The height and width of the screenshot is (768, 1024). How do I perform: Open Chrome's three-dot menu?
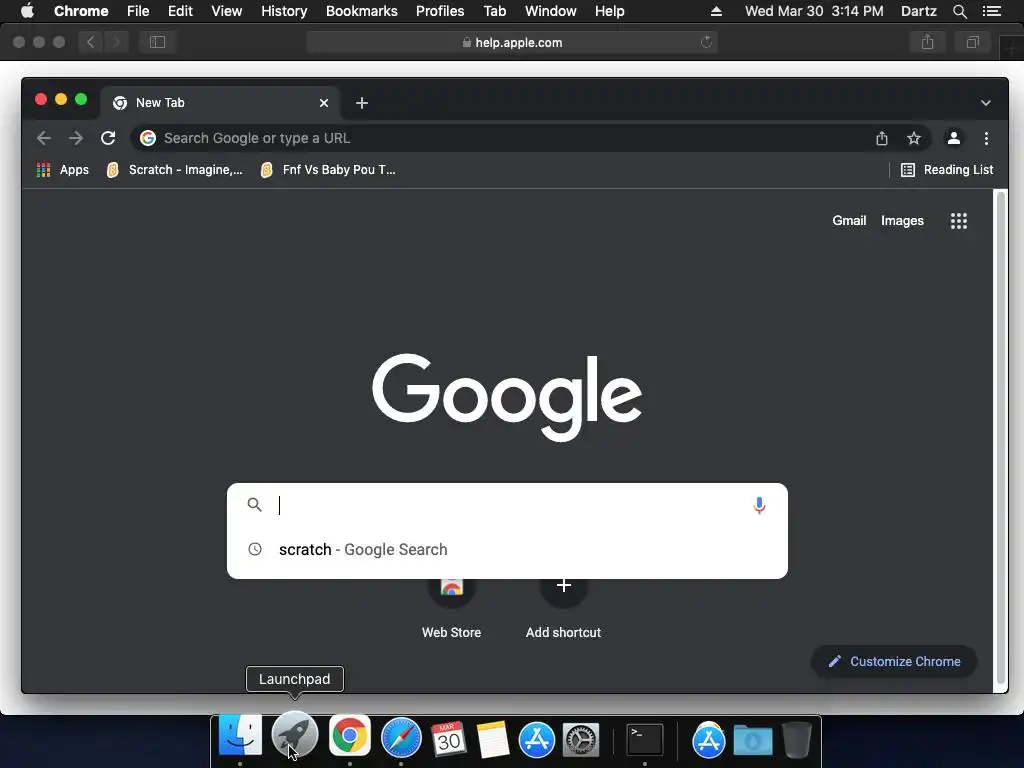pos(986,138)
